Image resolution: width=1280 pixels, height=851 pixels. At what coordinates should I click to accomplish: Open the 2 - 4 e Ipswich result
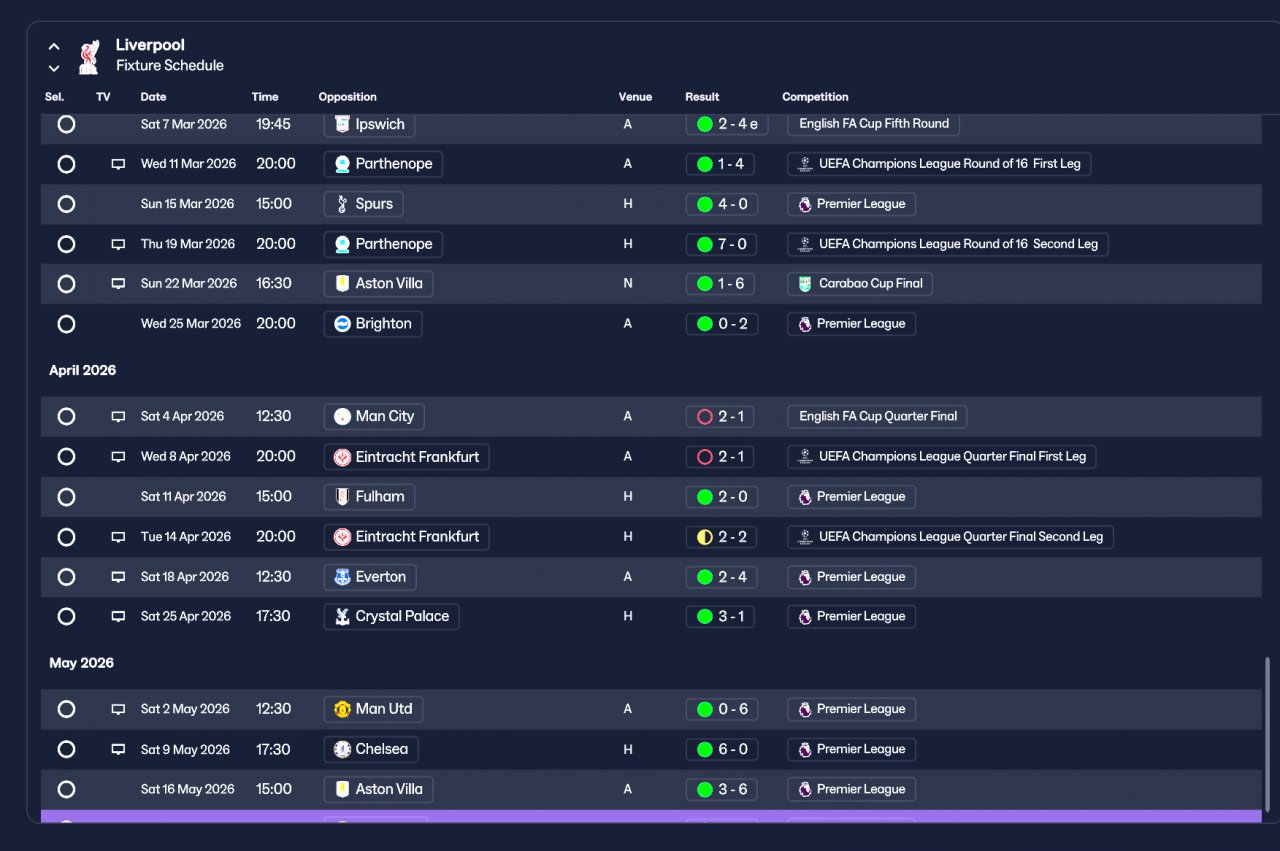pos(726,124)
